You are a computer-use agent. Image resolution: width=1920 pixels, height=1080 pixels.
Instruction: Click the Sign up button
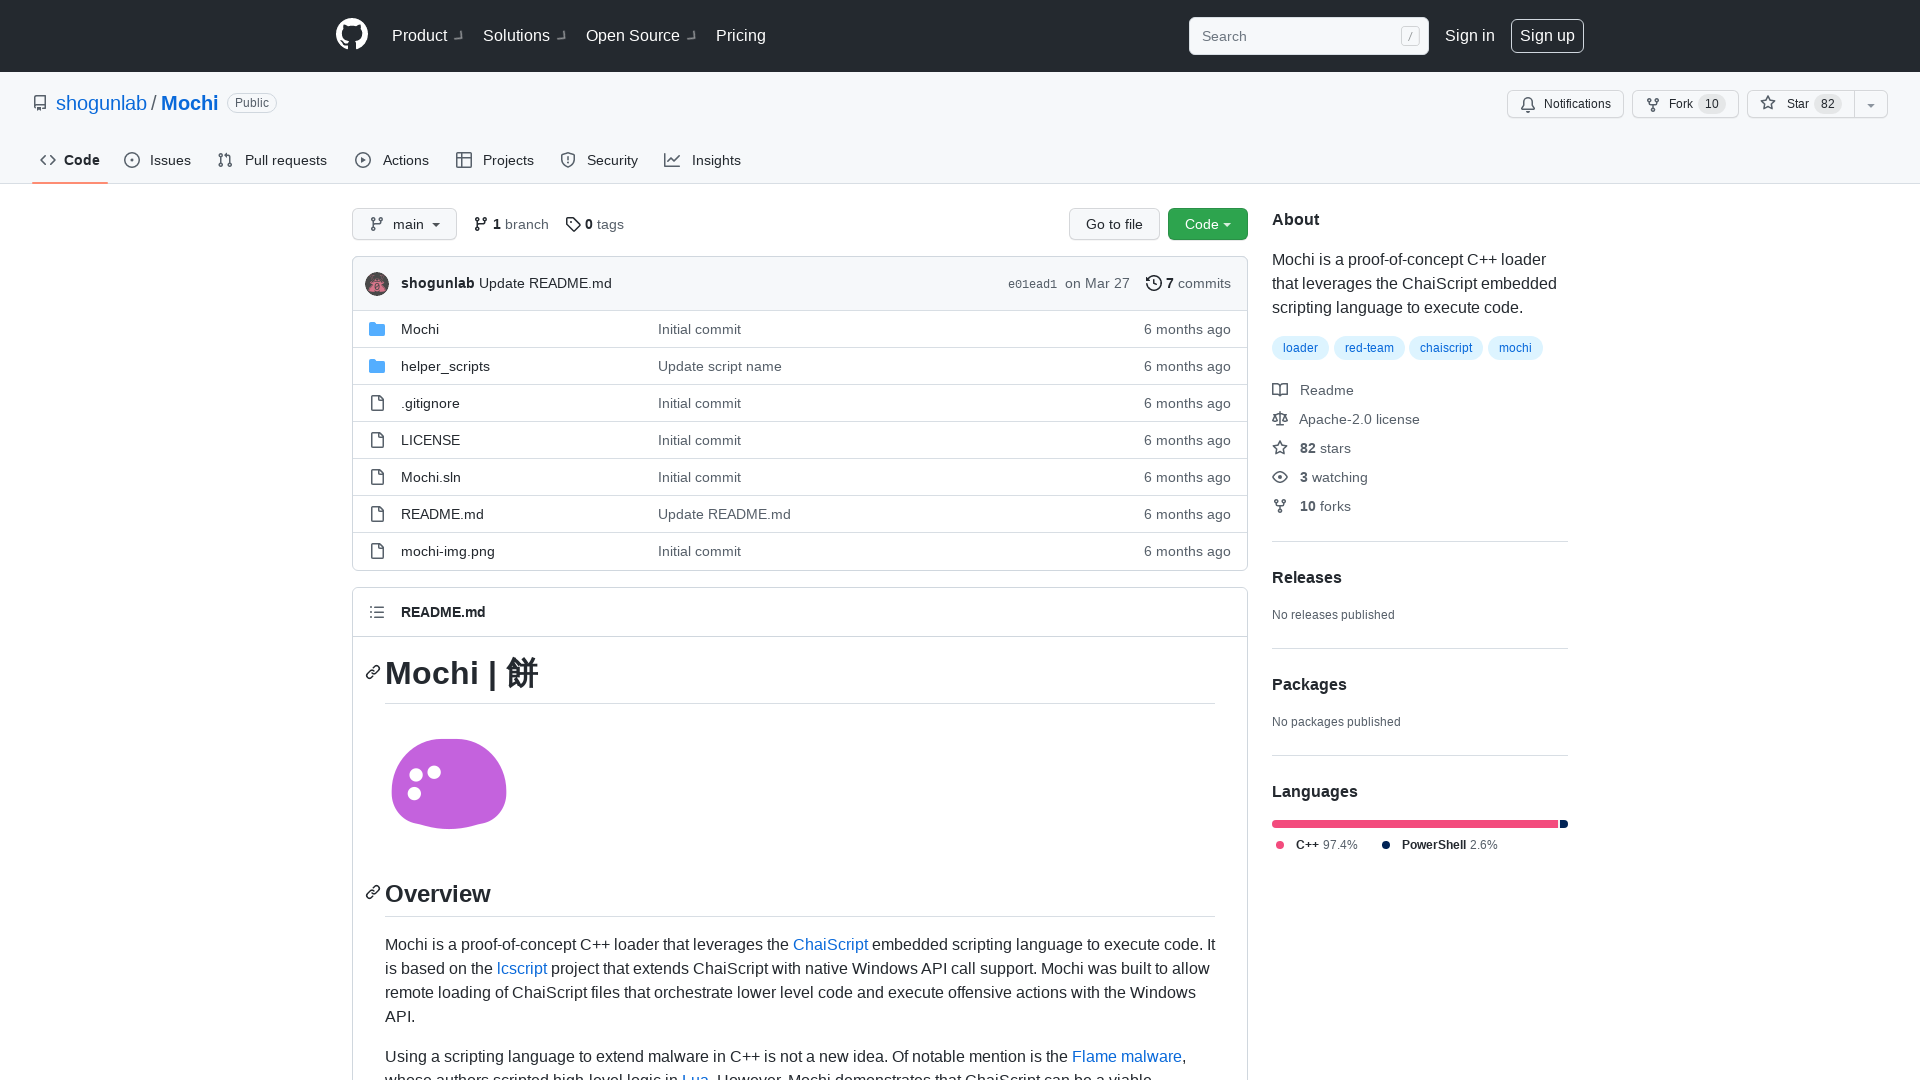1547,36
